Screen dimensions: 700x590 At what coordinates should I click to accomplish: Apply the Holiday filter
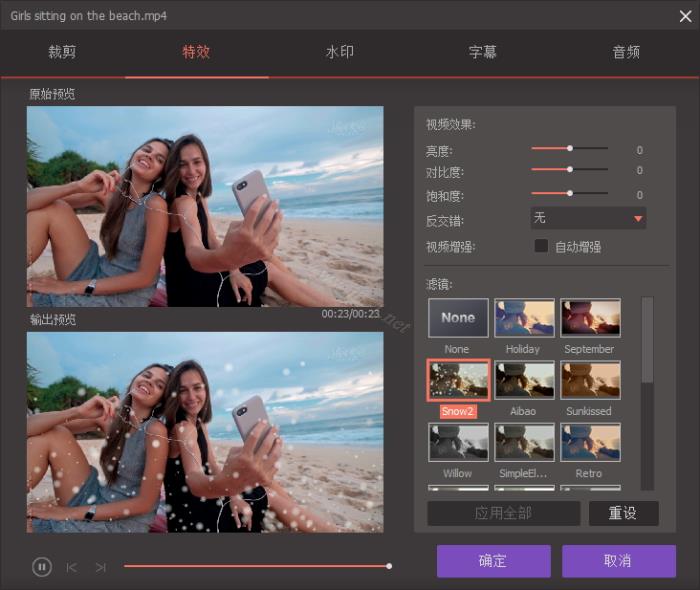pos(524,318)
